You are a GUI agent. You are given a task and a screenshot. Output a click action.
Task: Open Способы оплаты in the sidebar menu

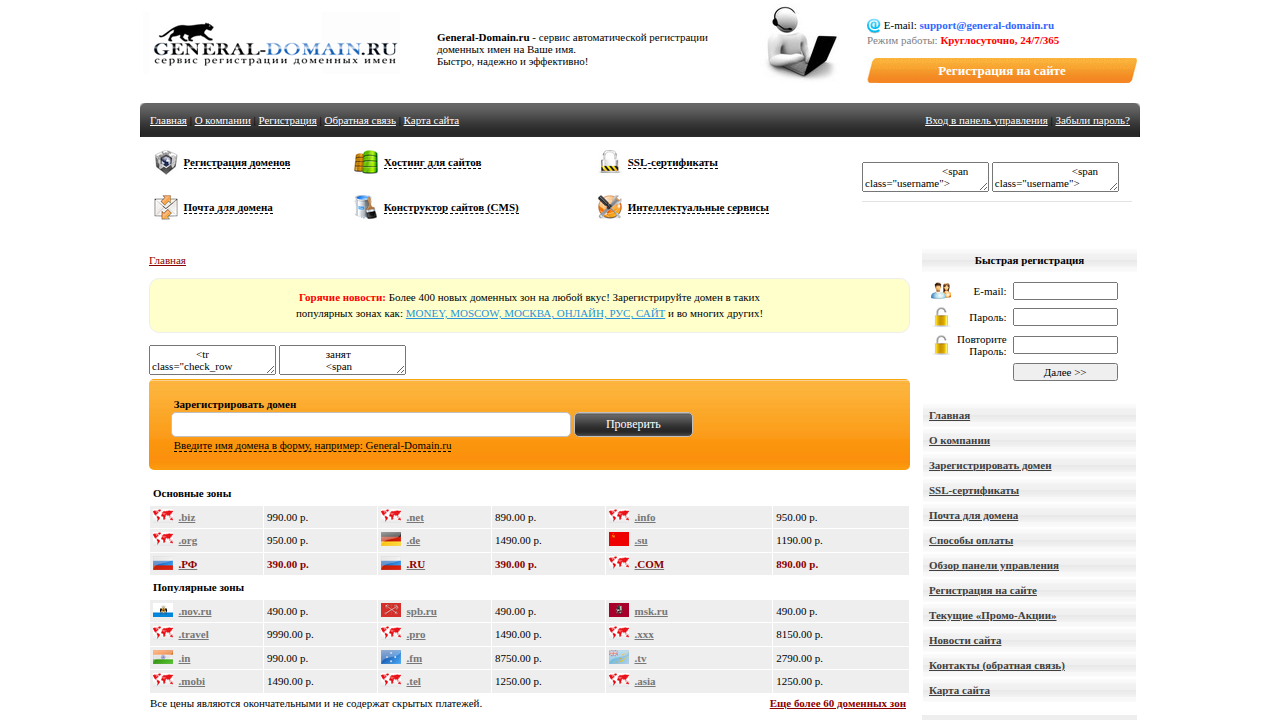(971, 540)
